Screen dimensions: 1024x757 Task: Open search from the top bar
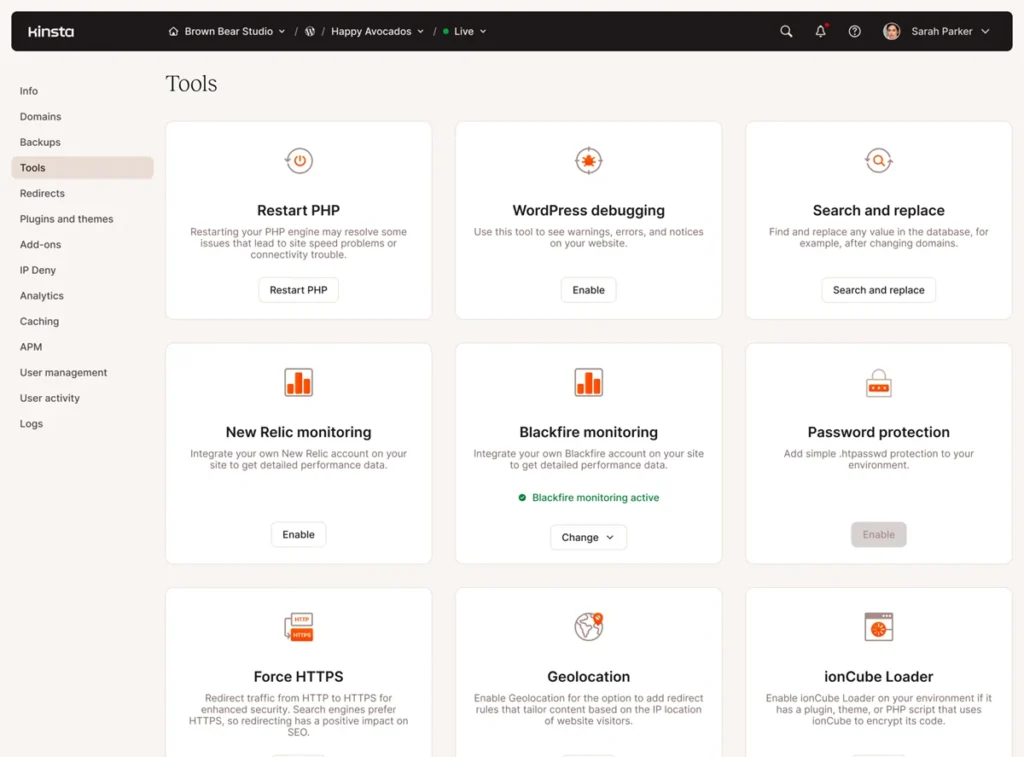point(786,31)
